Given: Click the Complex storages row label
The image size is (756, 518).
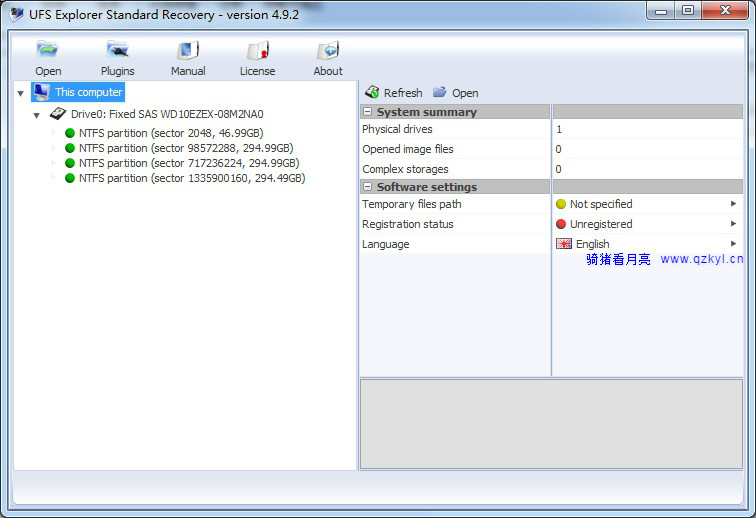Looking at the screenshot, I should coord(405,169).
